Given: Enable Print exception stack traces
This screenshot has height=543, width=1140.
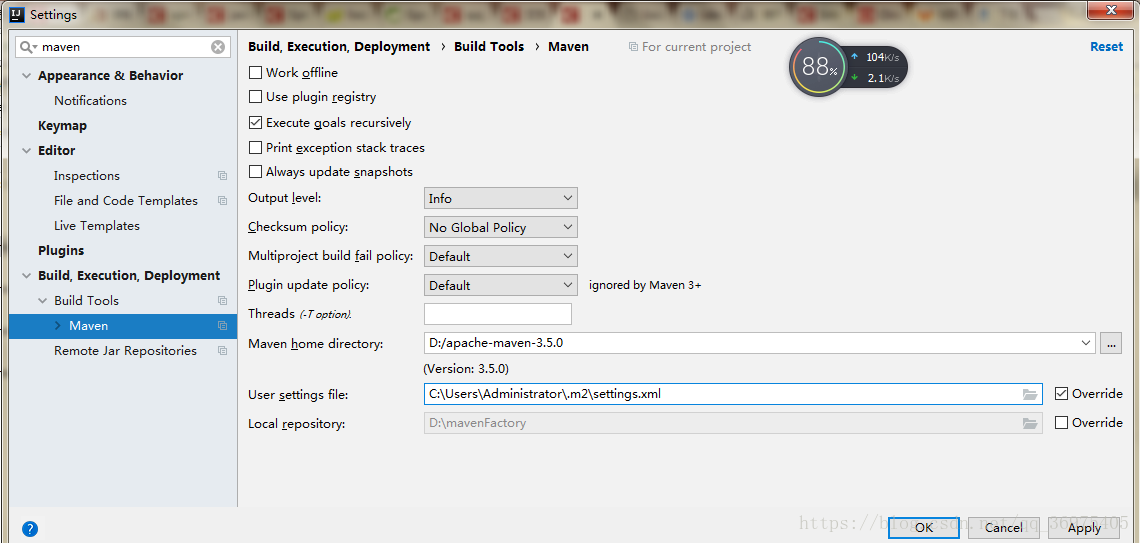Looking at the screenshot, I should pos(255,148).
